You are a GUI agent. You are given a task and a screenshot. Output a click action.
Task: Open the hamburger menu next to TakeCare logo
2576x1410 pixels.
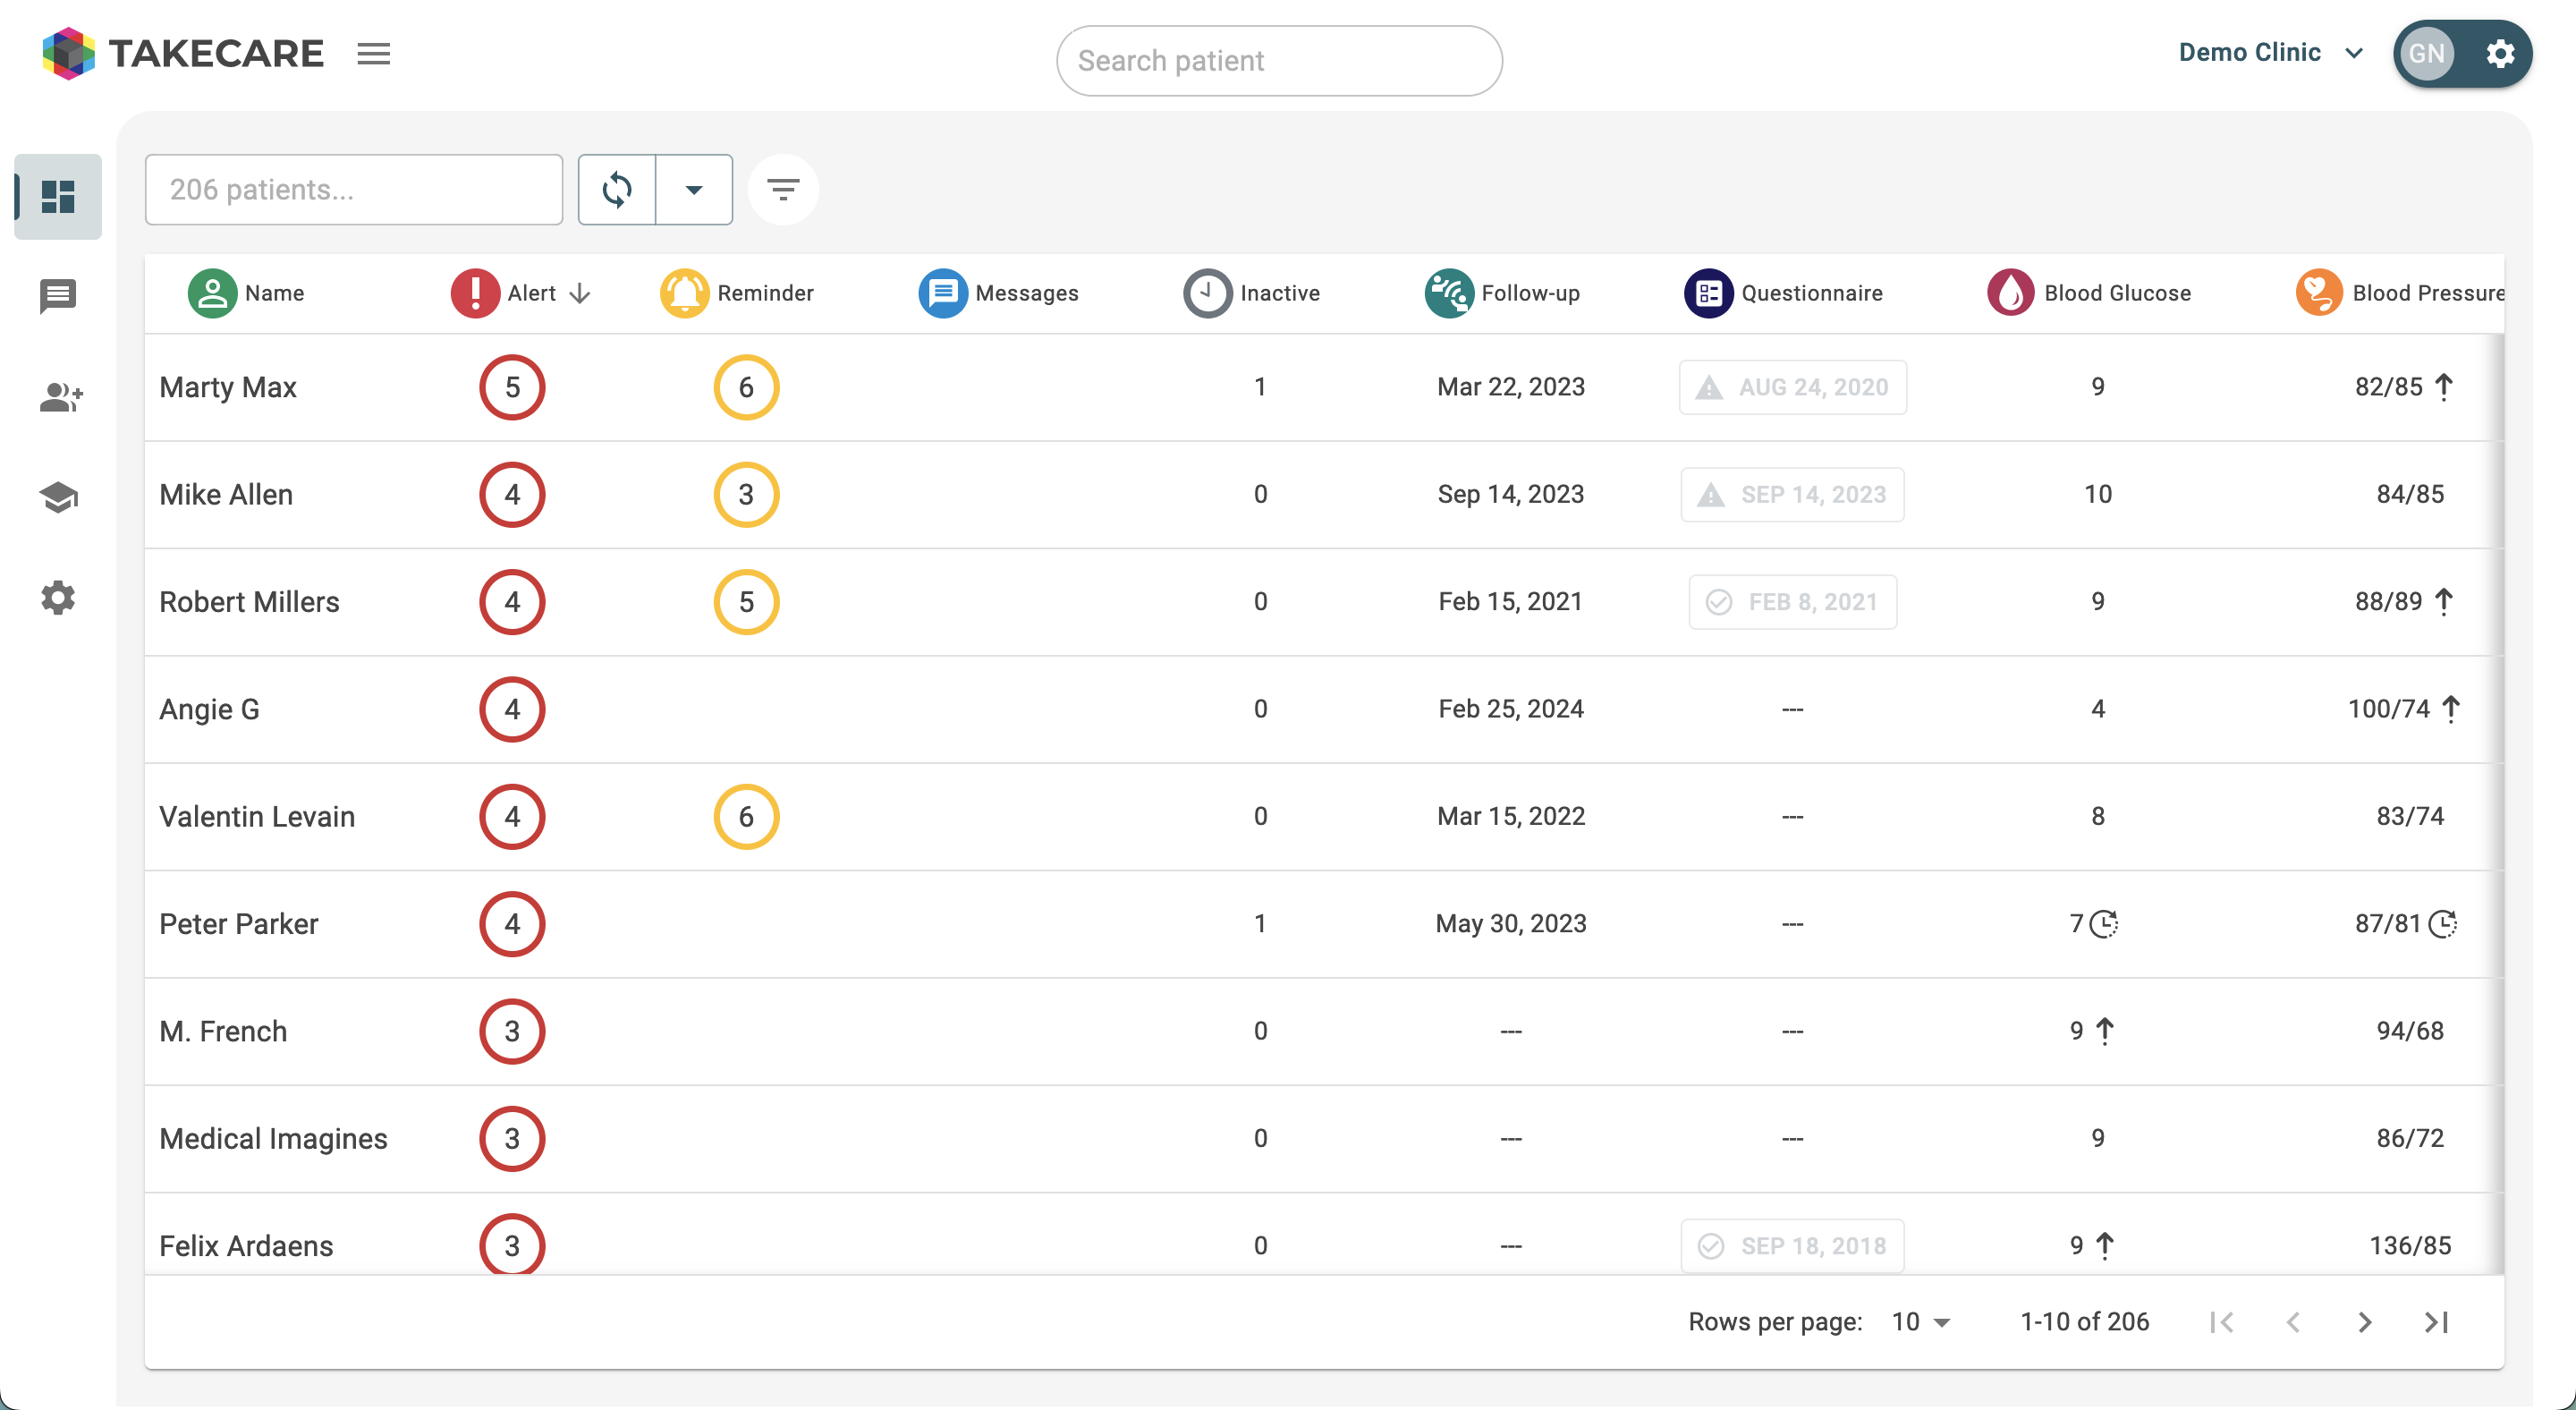[373, 53]
